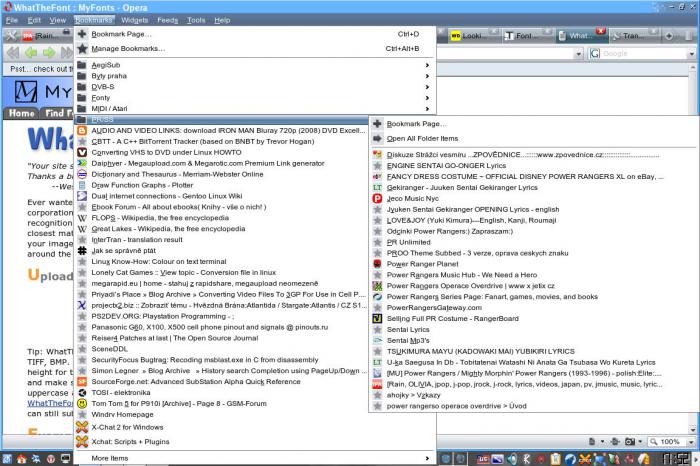Open the Tools menu
Viewport: 700px width, 466px height.
click(196, 20)
